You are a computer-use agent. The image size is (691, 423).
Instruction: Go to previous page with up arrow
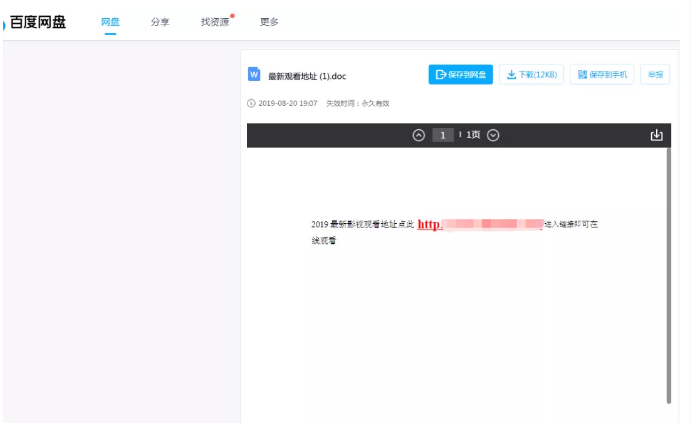tap(419, 135)
